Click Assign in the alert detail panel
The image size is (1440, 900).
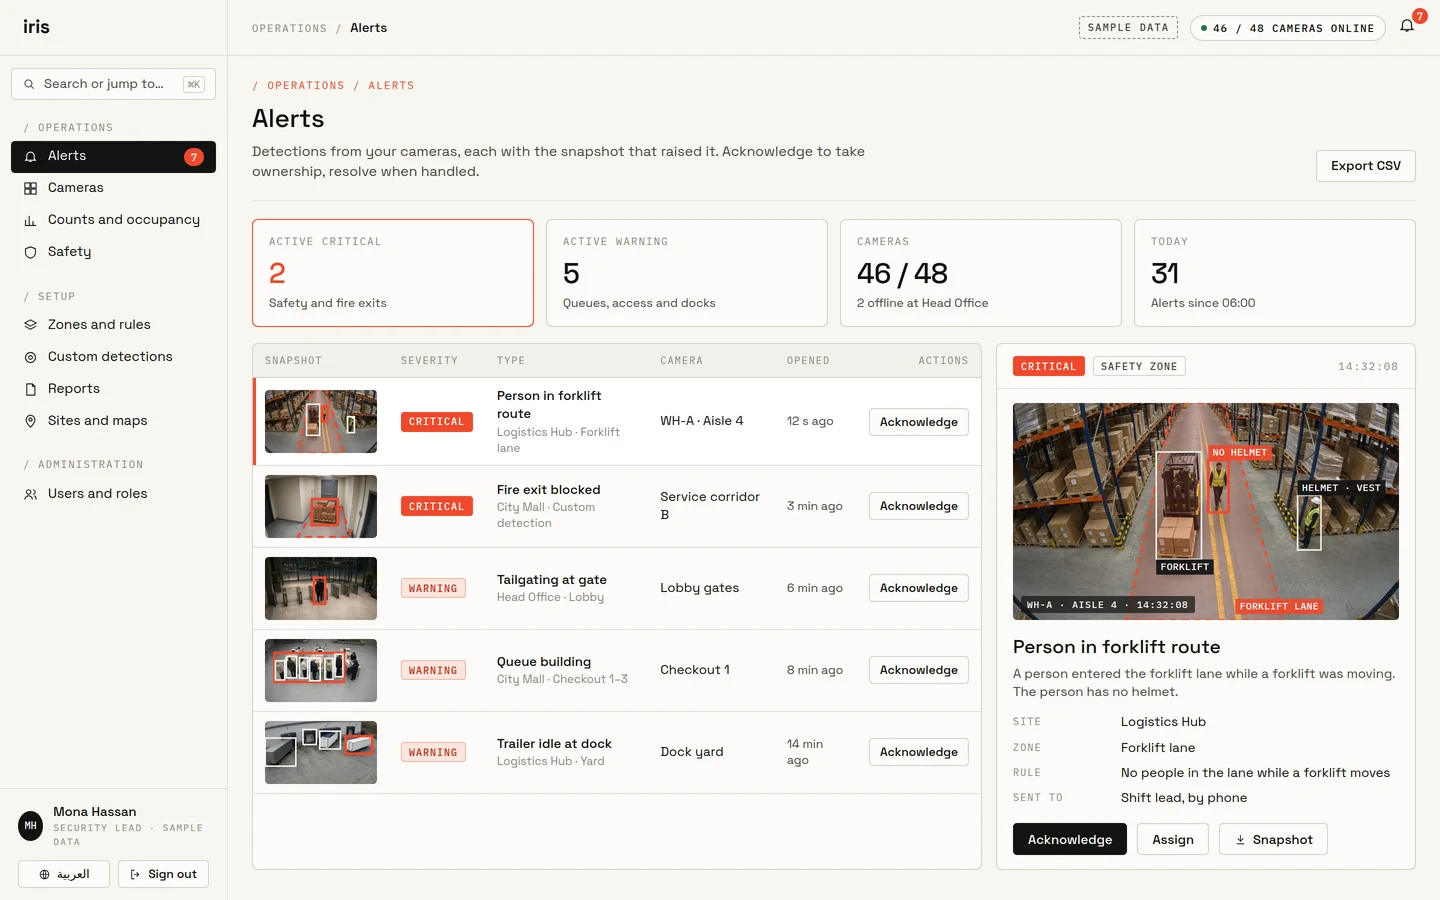point(1172,839)
